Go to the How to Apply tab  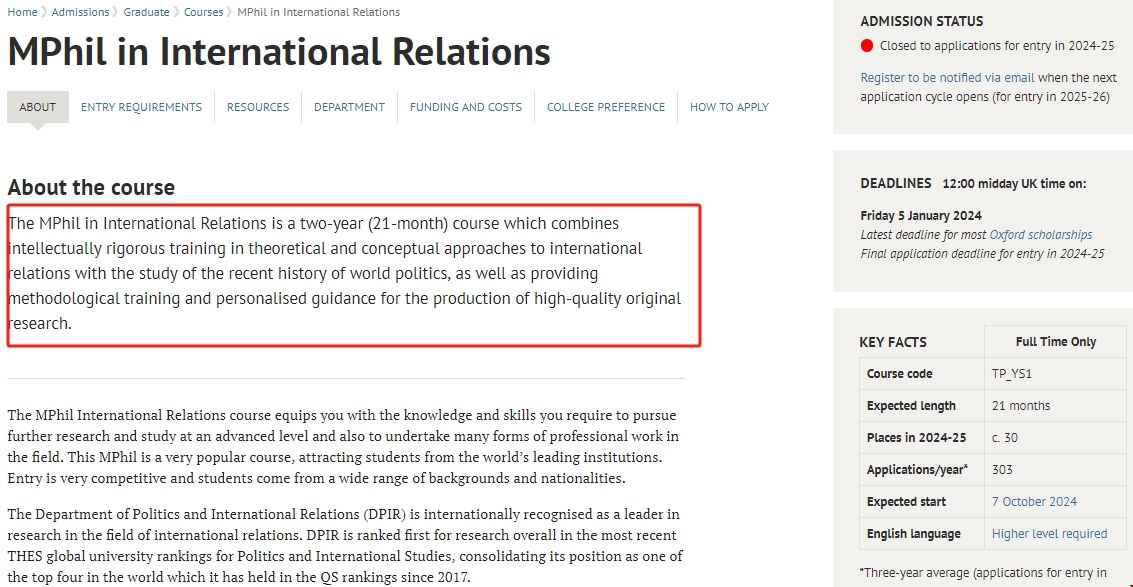point(729,107)
